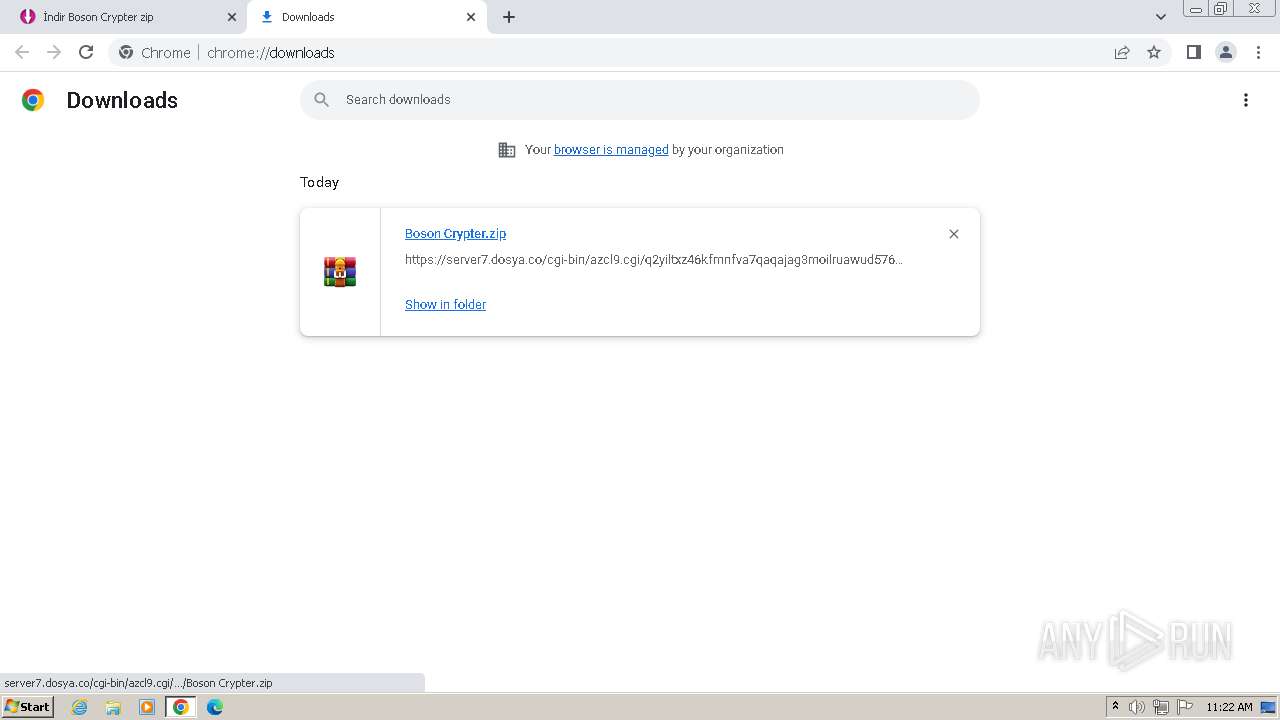Open the side panel icon

pyautogui.click(x=1193, y=52)
